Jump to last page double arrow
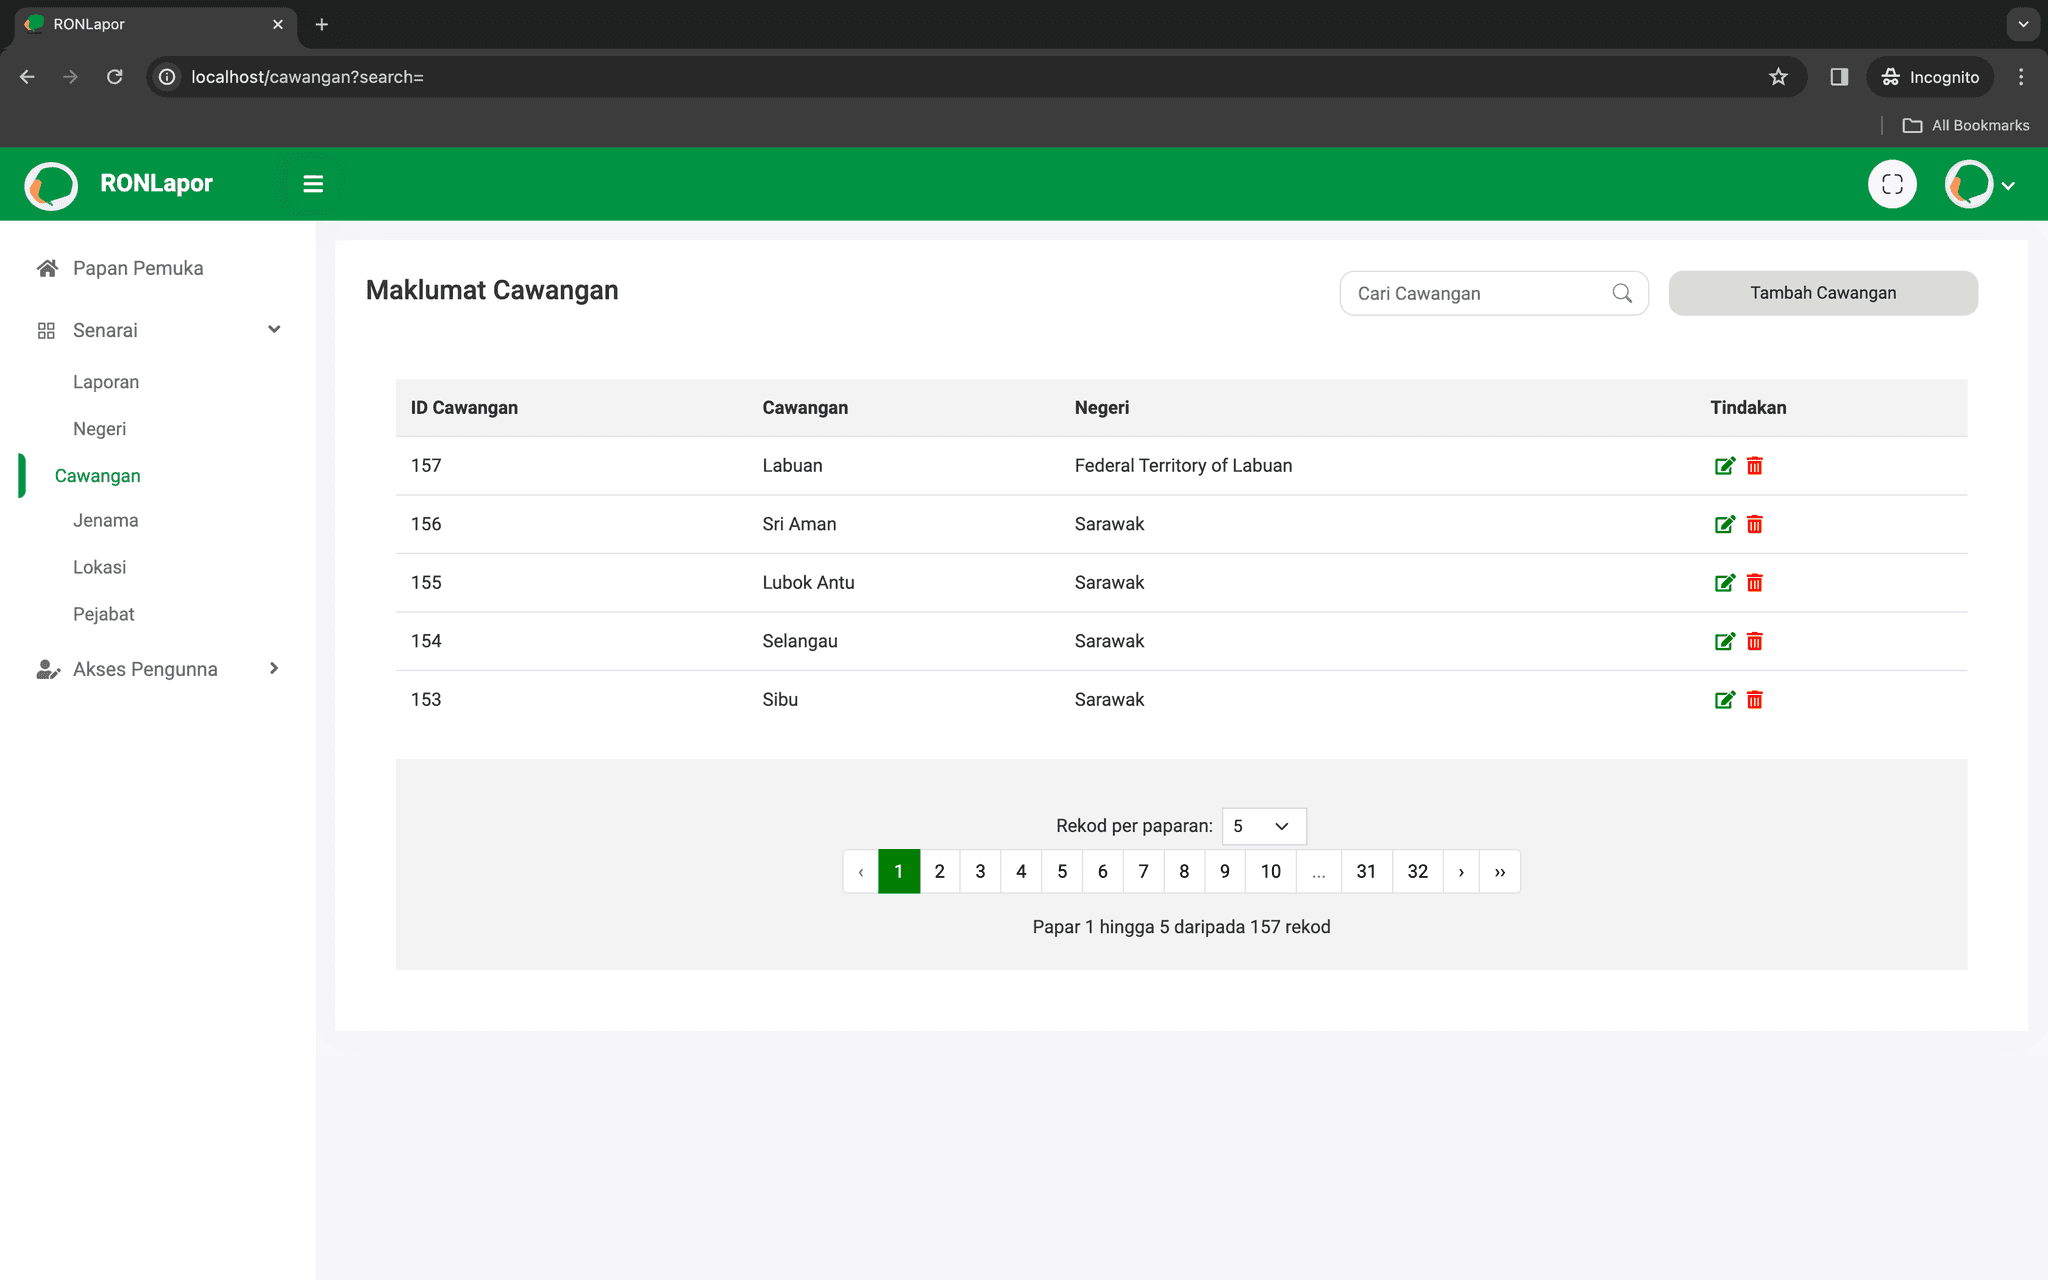2048x1280 pixels. [x=1500, y=872]
